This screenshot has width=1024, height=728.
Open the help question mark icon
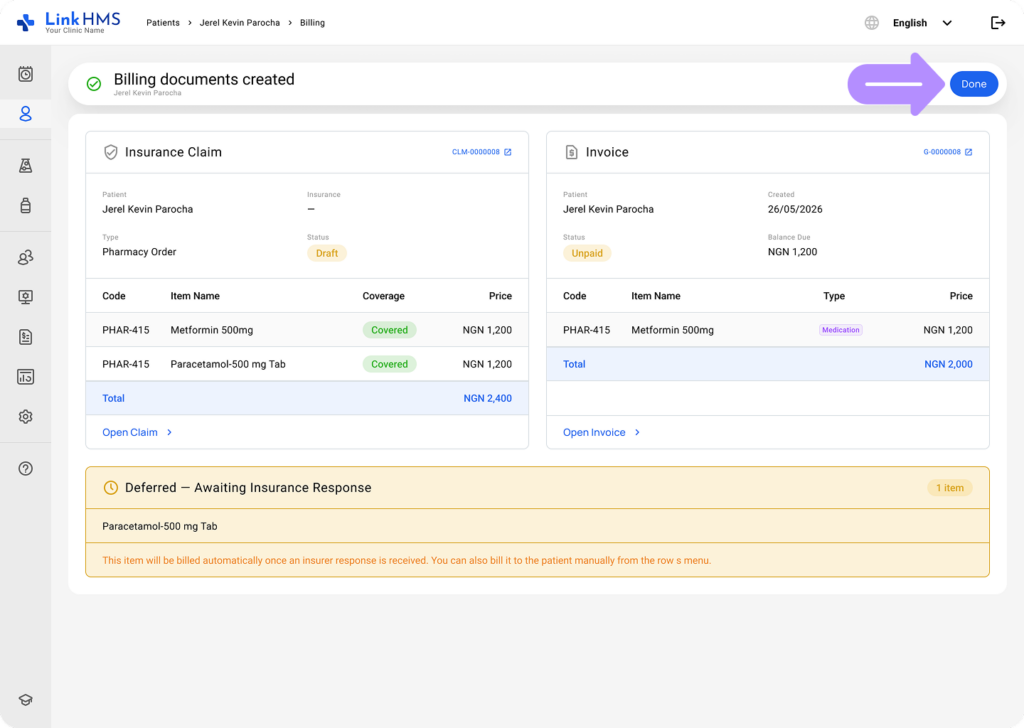coord(25,469)
